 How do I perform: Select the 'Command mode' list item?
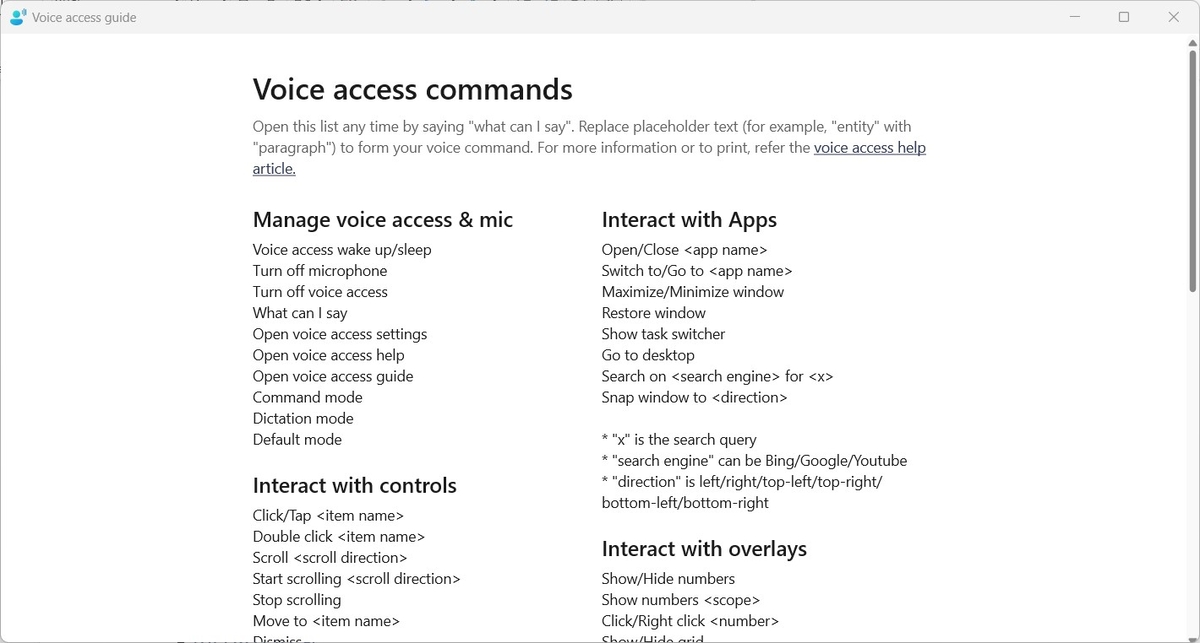(x=307, y=397)
